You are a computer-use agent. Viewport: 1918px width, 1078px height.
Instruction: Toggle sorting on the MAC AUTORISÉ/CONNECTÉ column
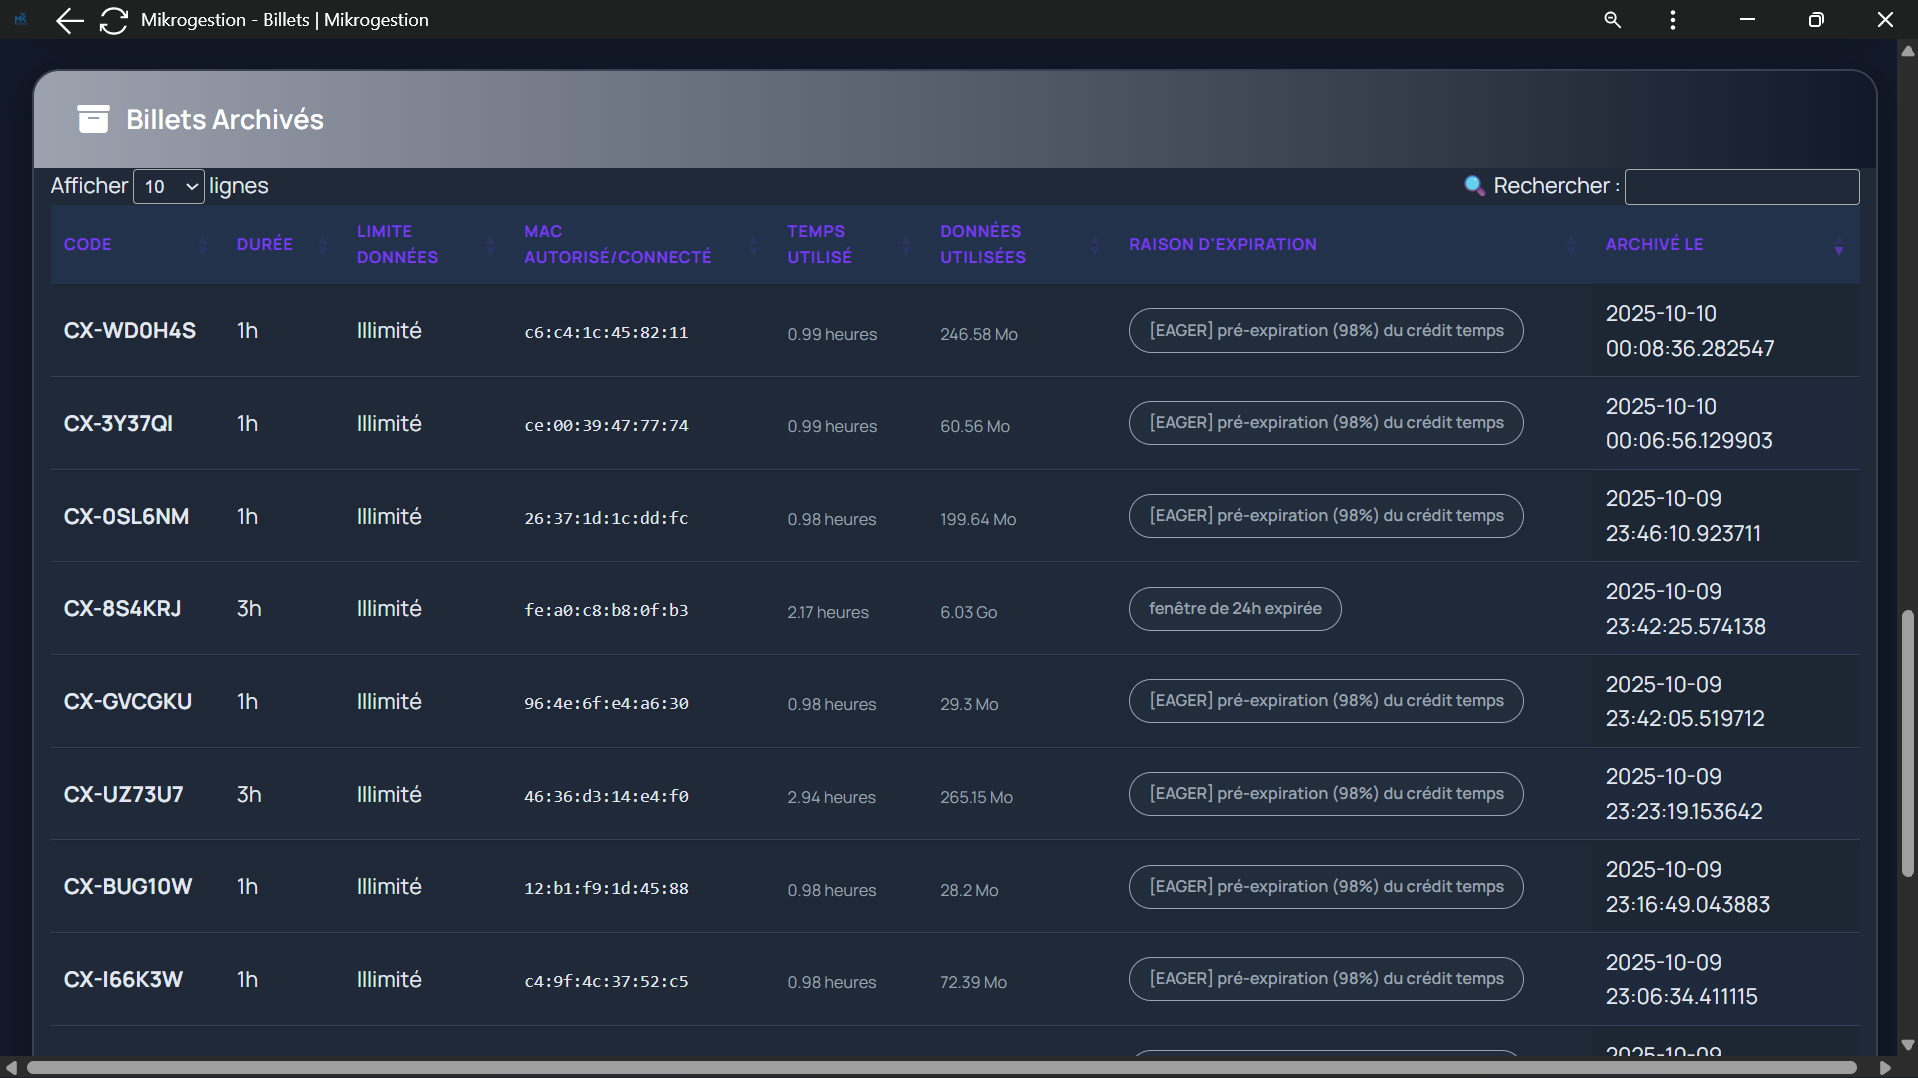pos(754,244)
